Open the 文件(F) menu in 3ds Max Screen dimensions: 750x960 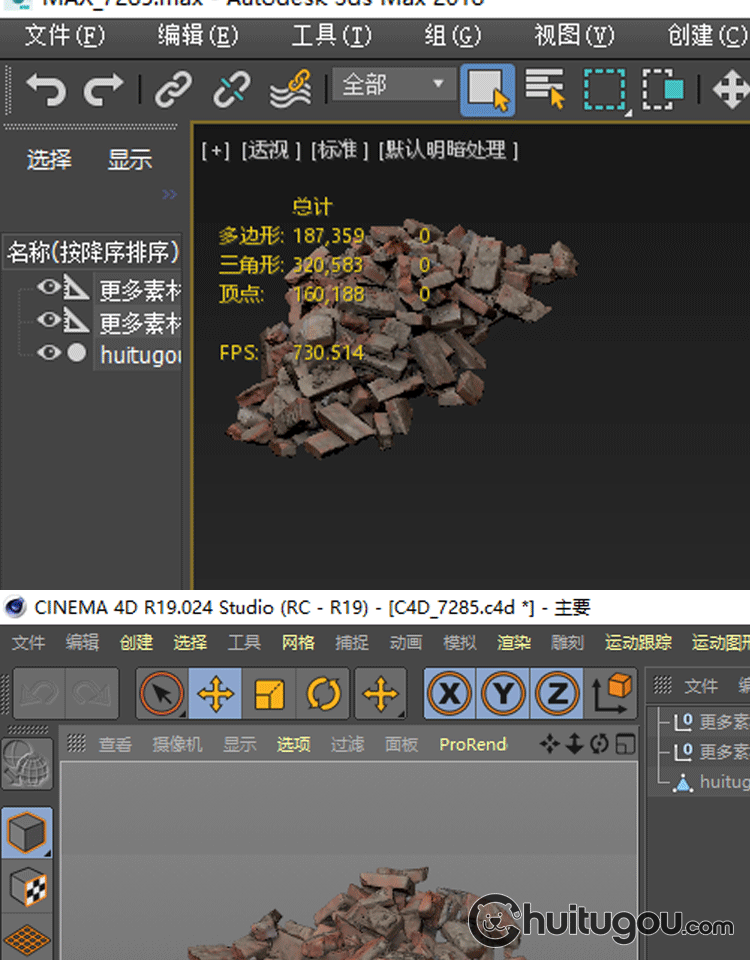click(64, 36)
